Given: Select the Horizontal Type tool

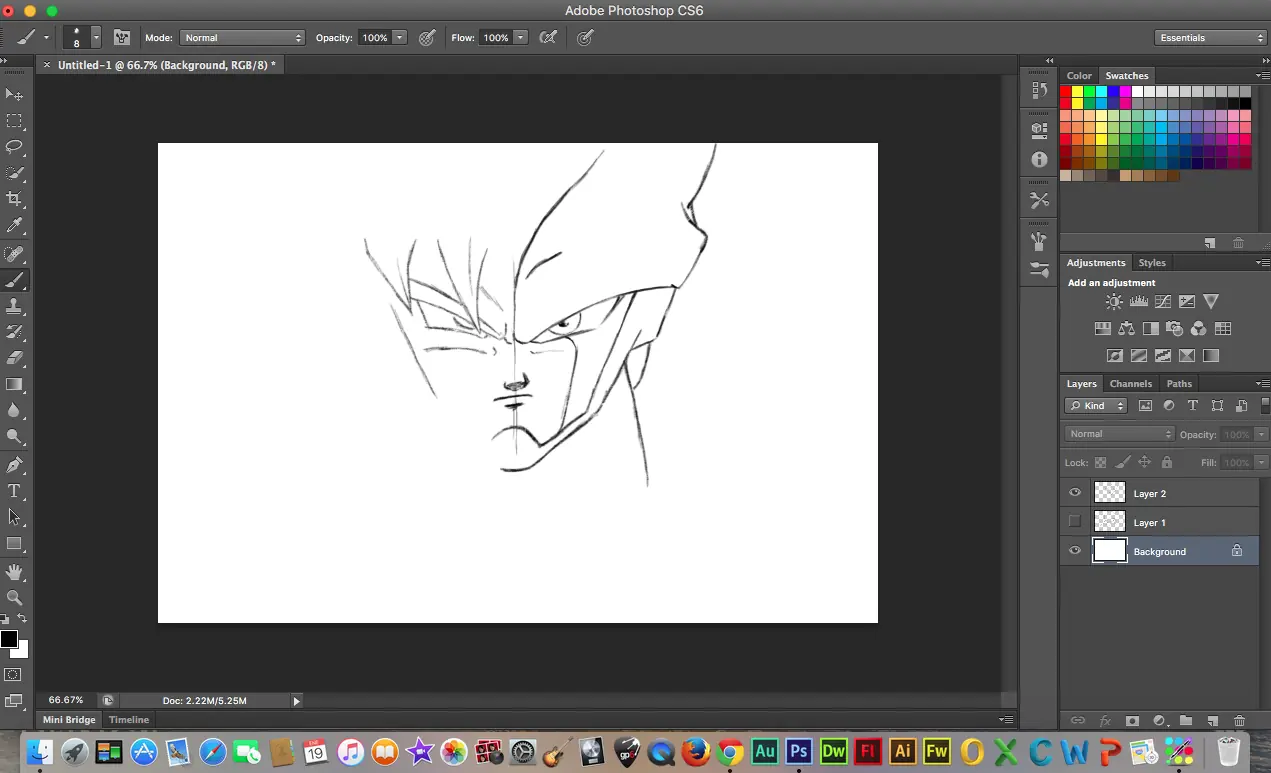Looking at the screenshot, I should 14,491.
